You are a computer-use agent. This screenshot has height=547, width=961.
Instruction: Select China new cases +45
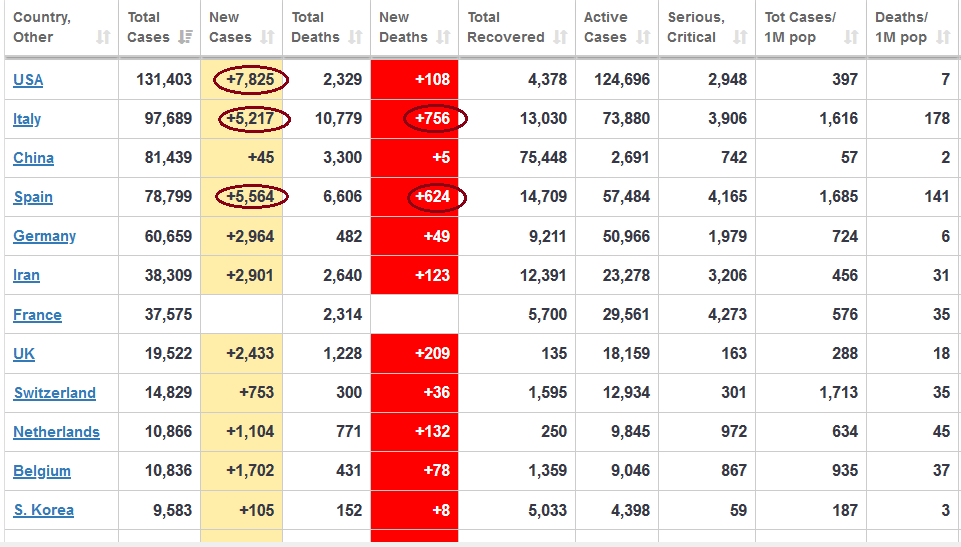261,158
